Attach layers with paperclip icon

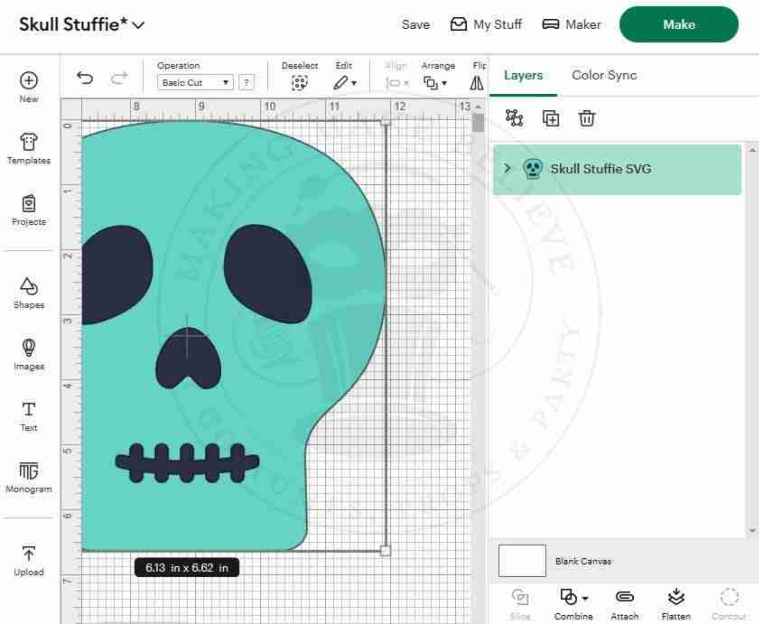pyautogui.click(x=624, y=602)
